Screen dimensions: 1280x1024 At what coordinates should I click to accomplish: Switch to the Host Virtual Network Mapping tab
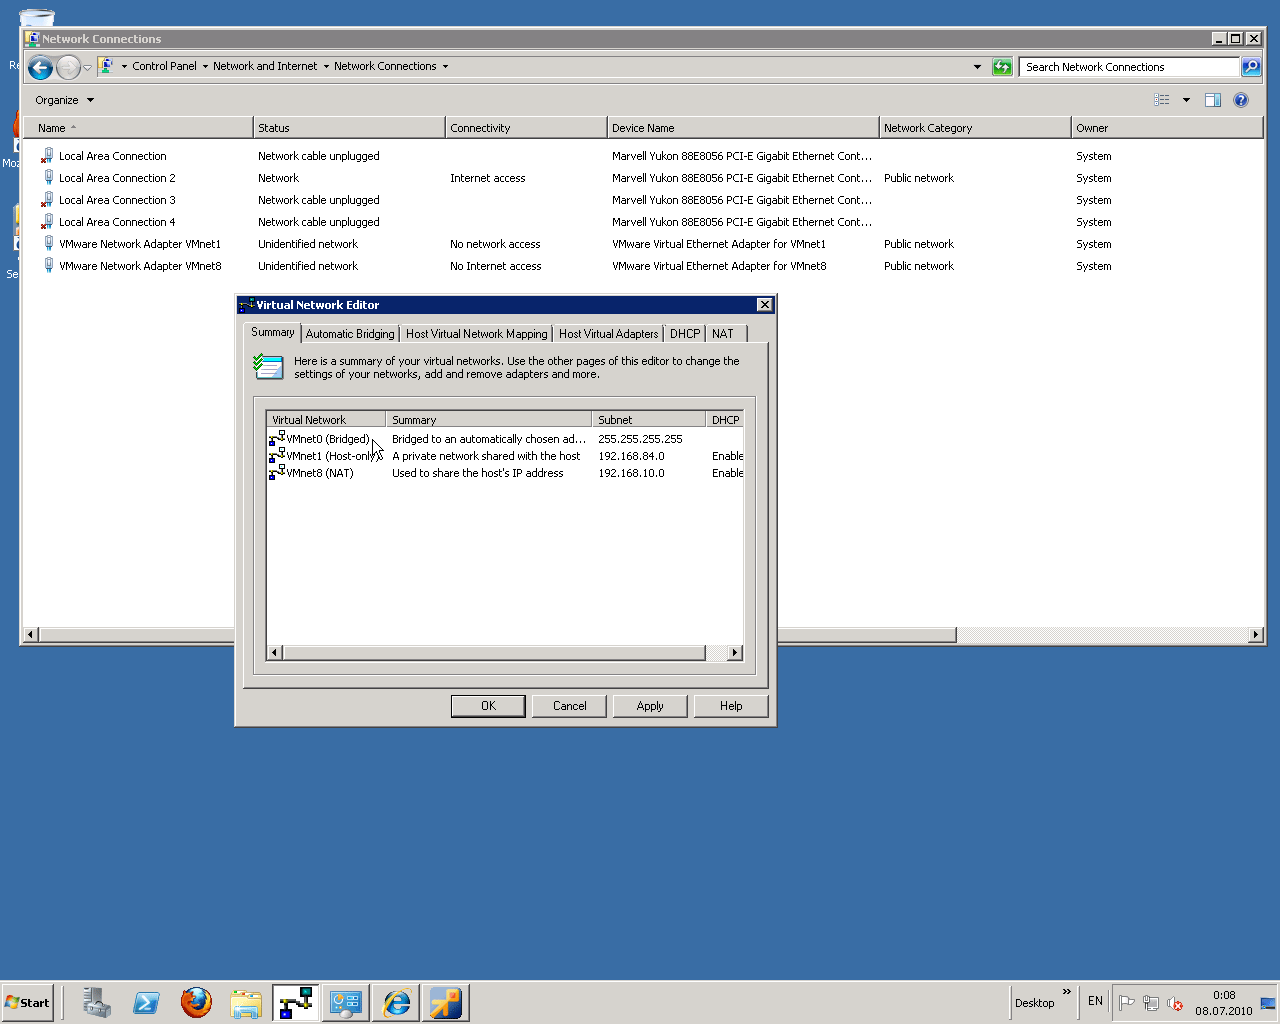pos(477,334)
